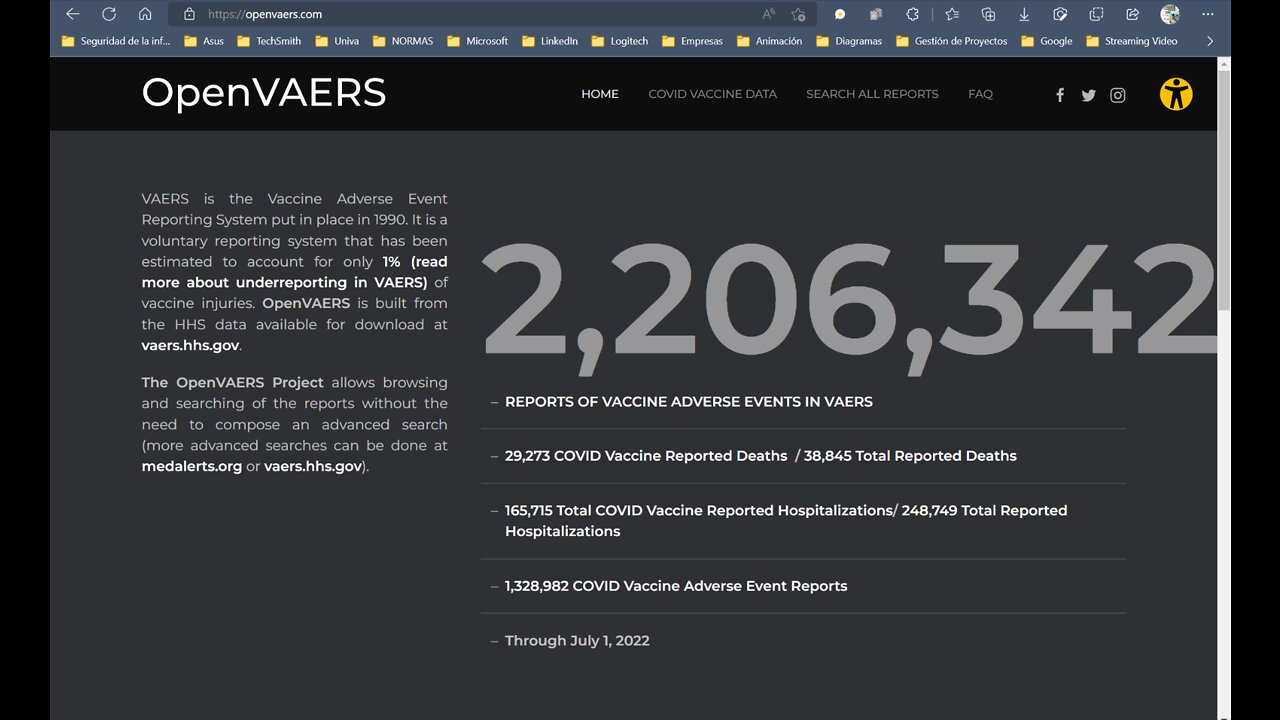Viewport: 1280px width, 720px height.
Task: Open 1,328,982 COVID Vaccine Adverse Event Reports
Action: 676,586
